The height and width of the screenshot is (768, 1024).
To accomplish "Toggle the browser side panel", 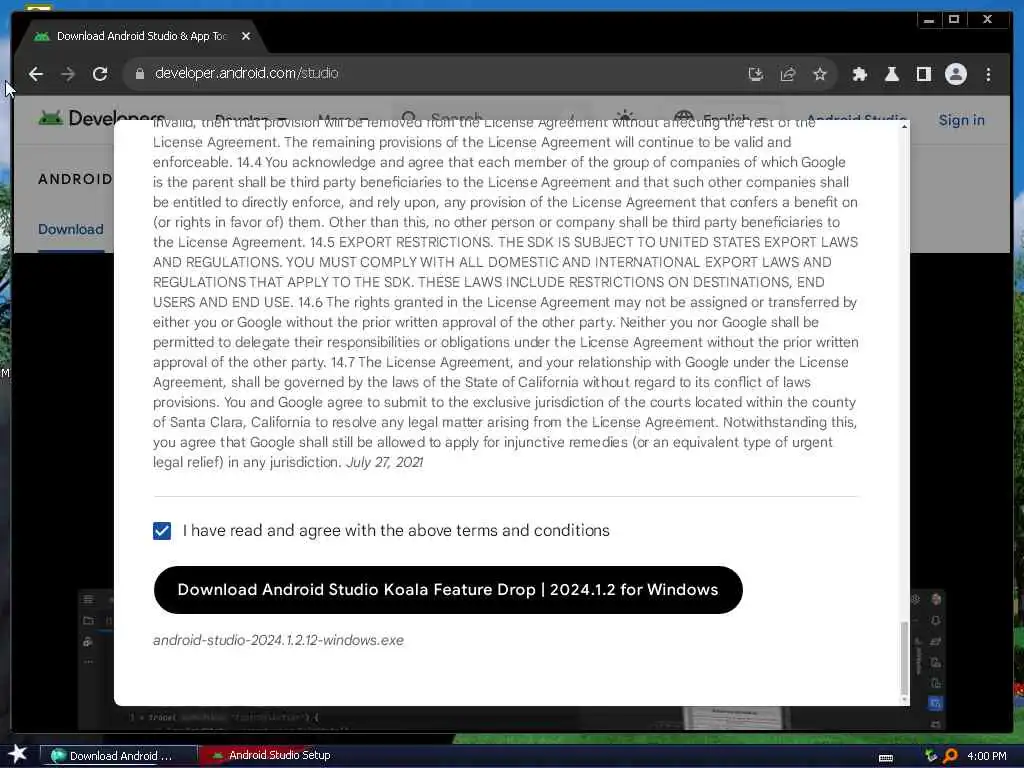I will point(923,74).
